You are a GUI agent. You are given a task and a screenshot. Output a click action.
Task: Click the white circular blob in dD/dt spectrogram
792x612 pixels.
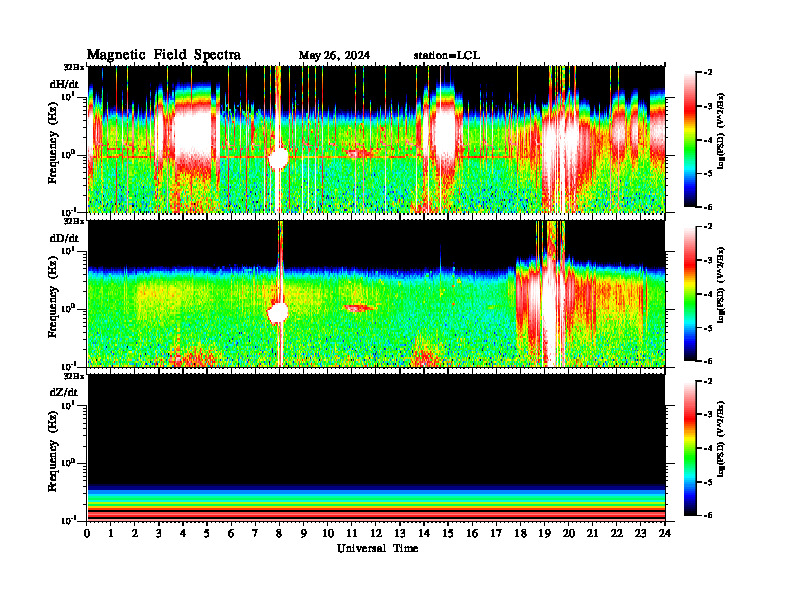[277, 313]
